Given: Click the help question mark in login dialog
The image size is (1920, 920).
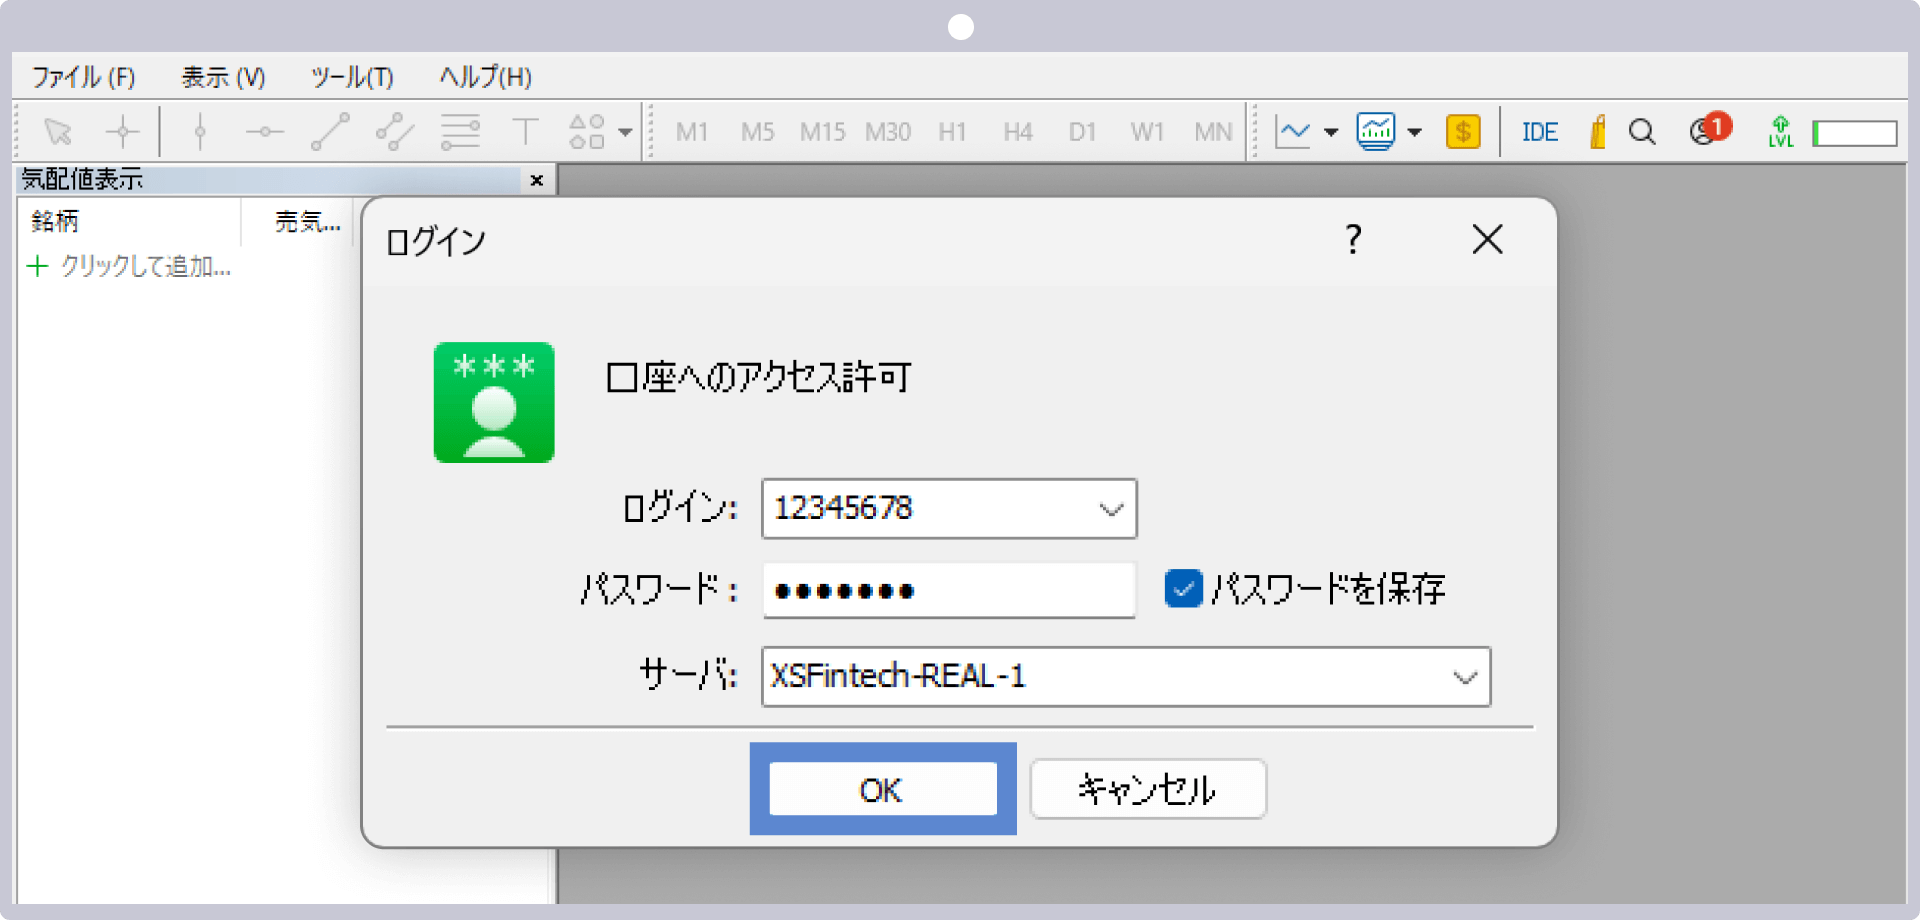Looking at the screenshot, I should pos(1353,239).
